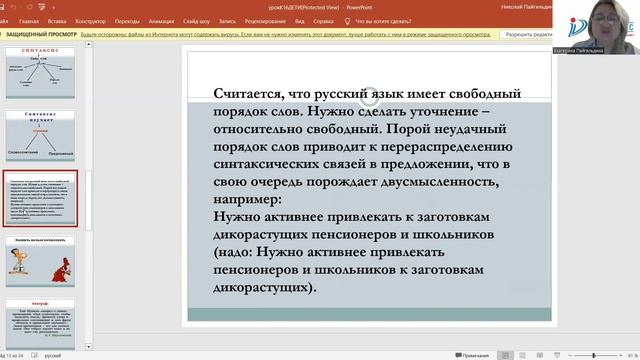Click the 'Что вы хотите сделать?' search field
Viewport: 640px width, 360px height.
(383, 21)
